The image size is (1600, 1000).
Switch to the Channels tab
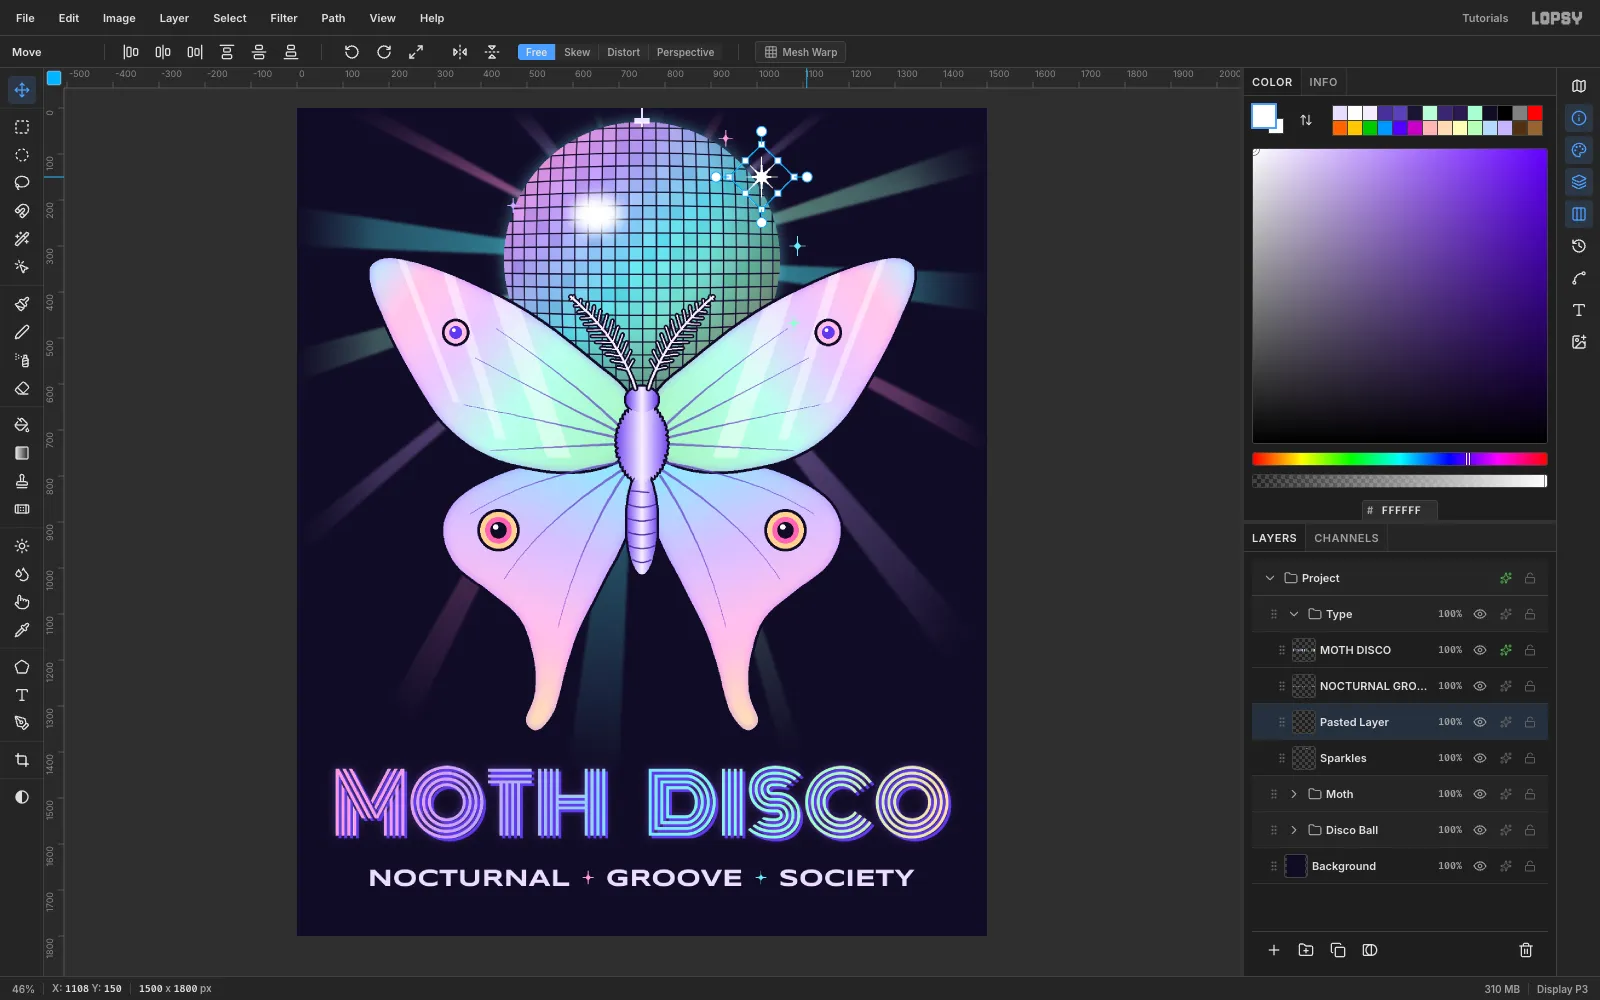click(1346, 538)
